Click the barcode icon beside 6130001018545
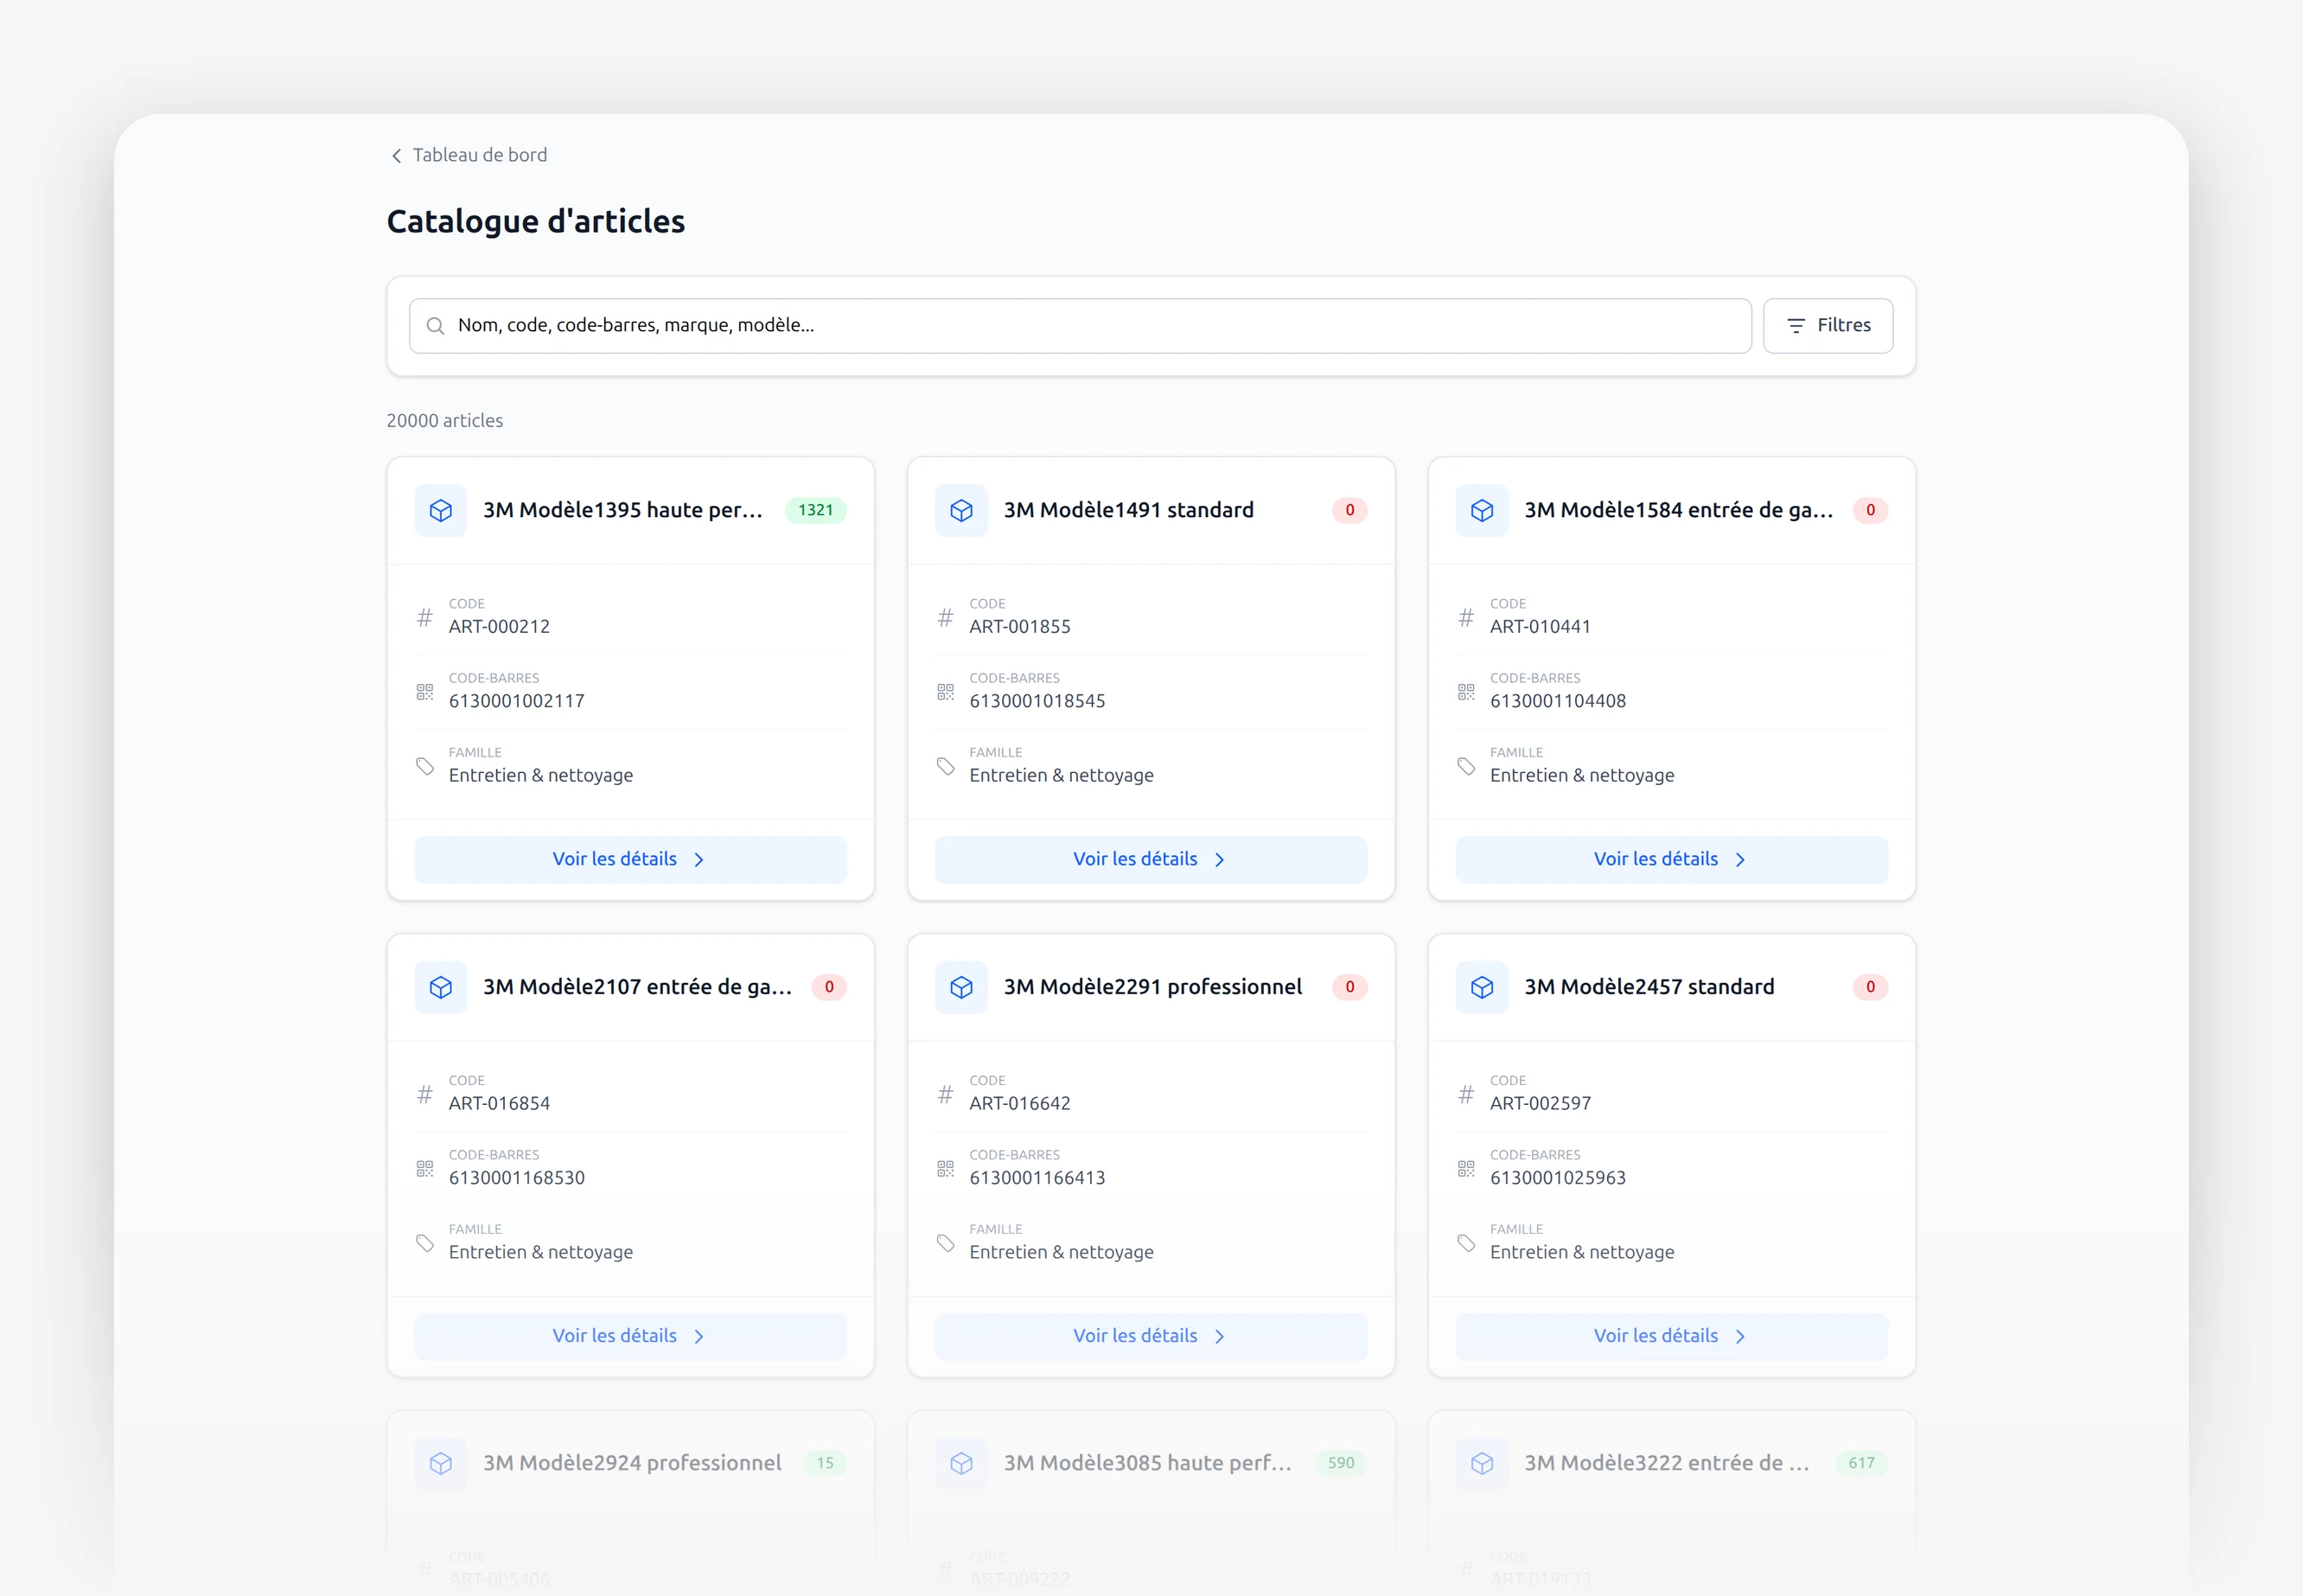 tap(945, 692)
